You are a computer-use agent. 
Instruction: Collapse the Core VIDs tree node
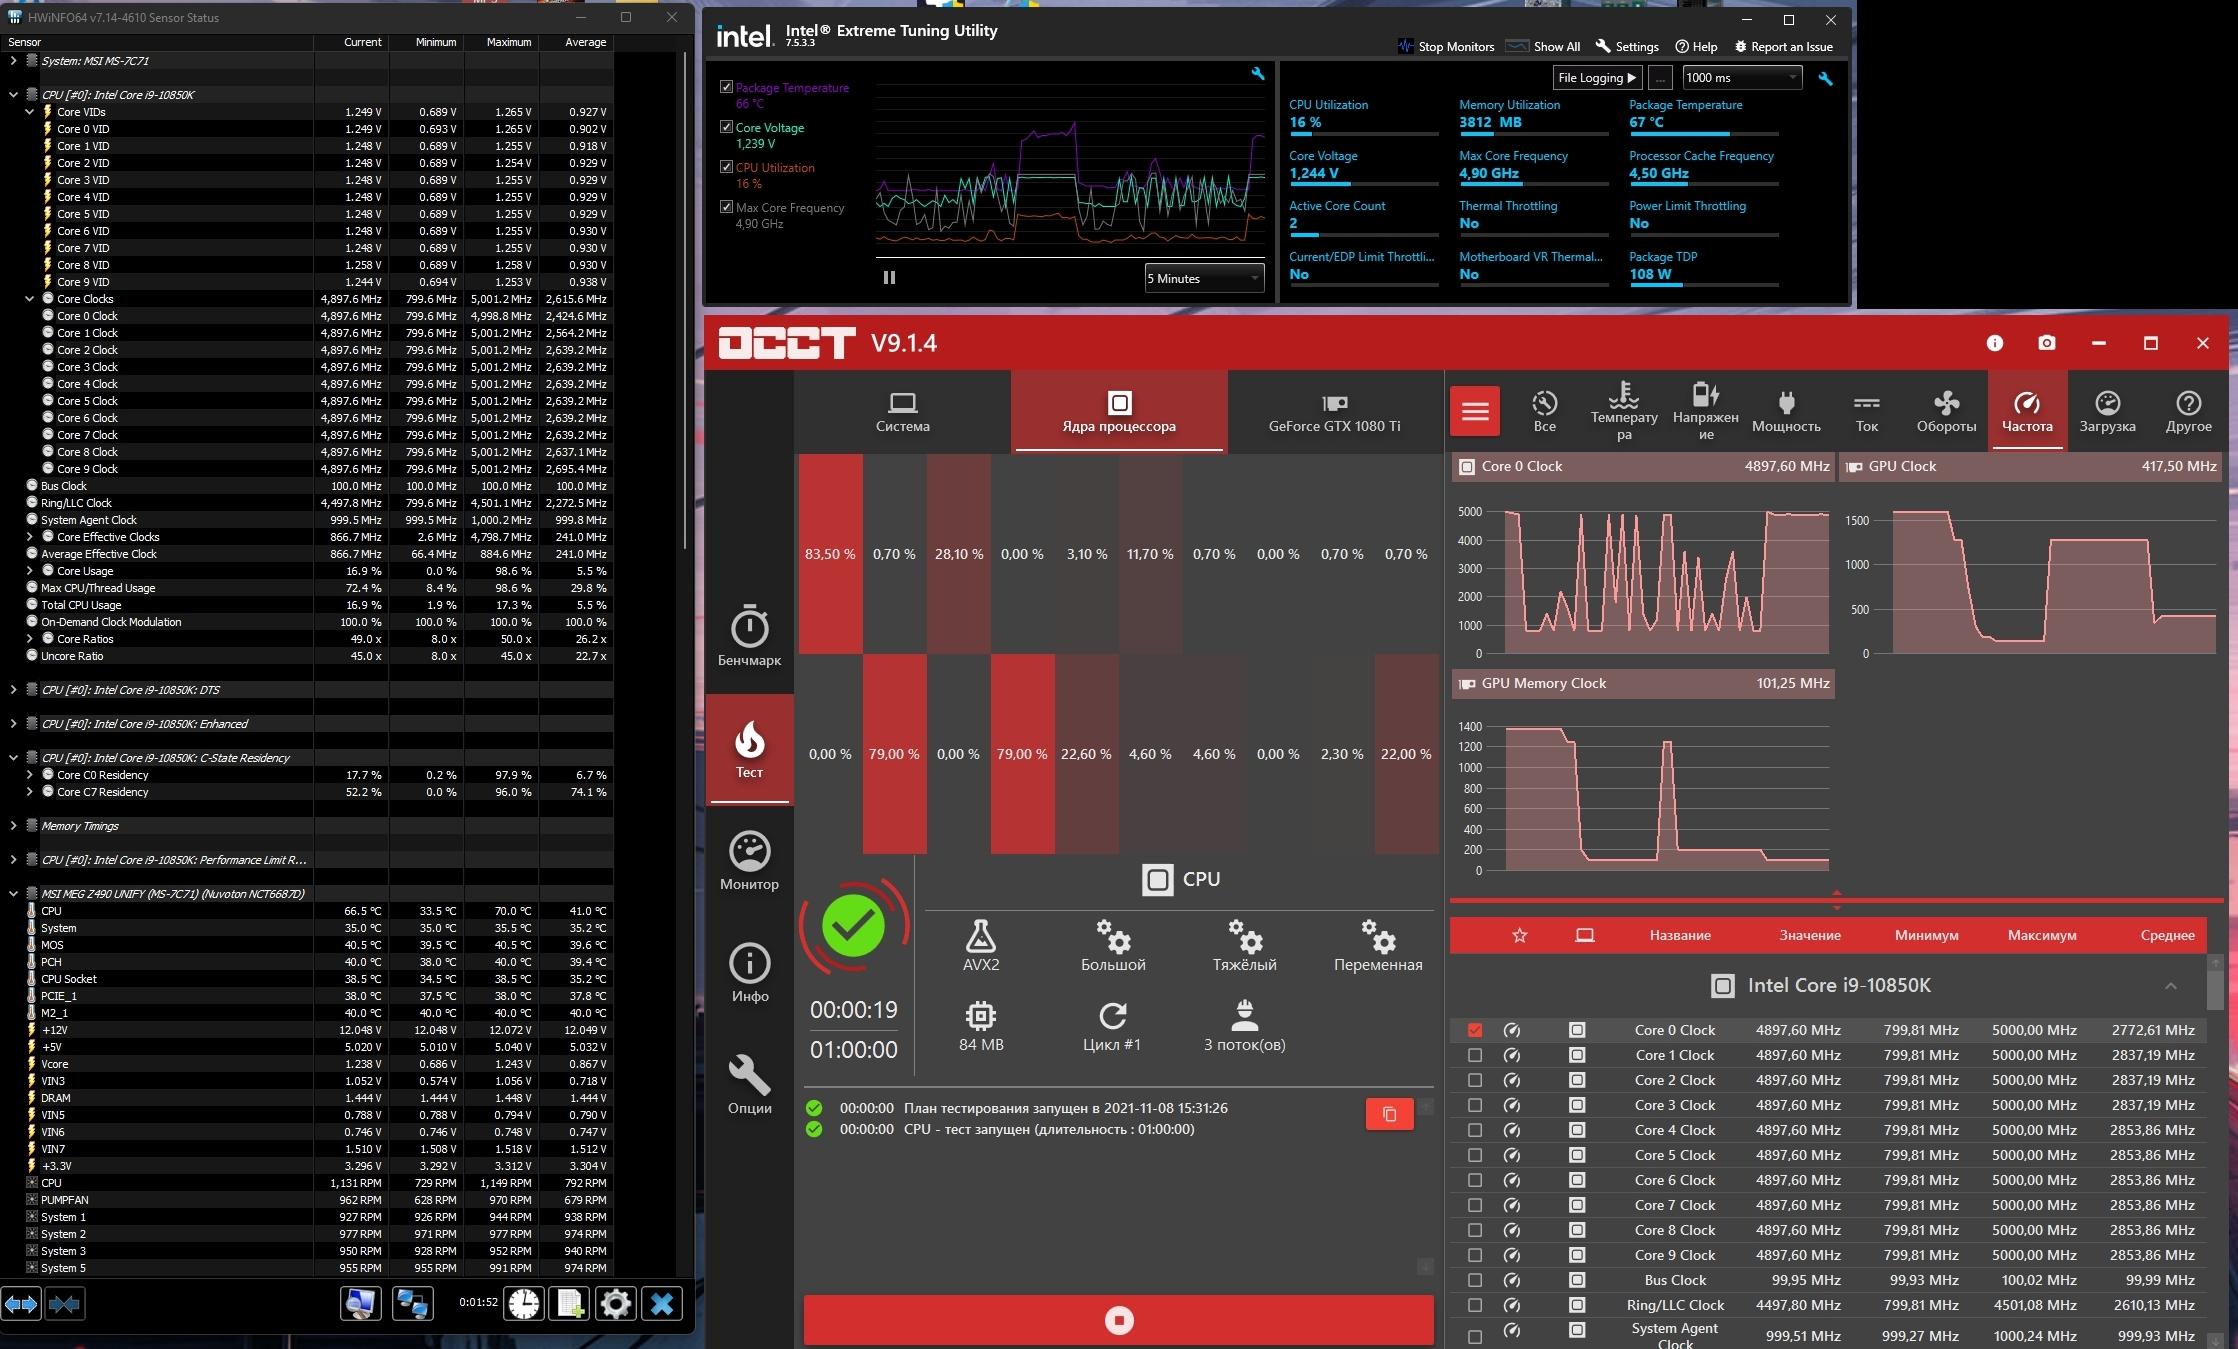click(29, 112)
